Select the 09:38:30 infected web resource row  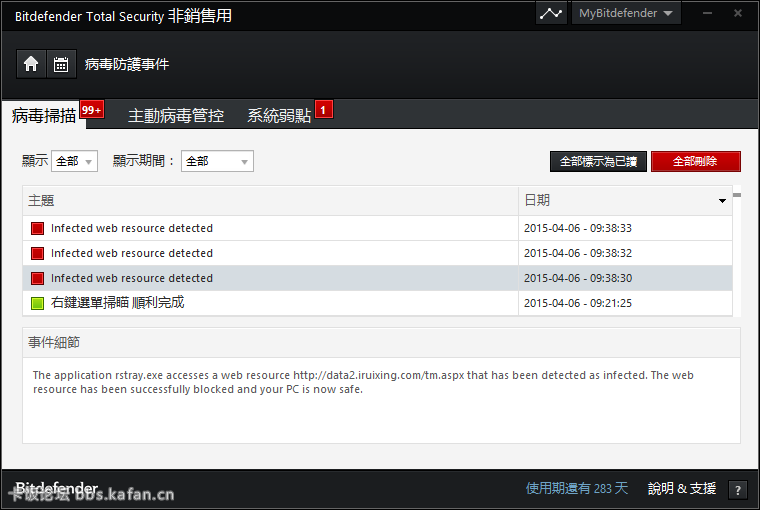pyautogui.click(x=270, y=278)
